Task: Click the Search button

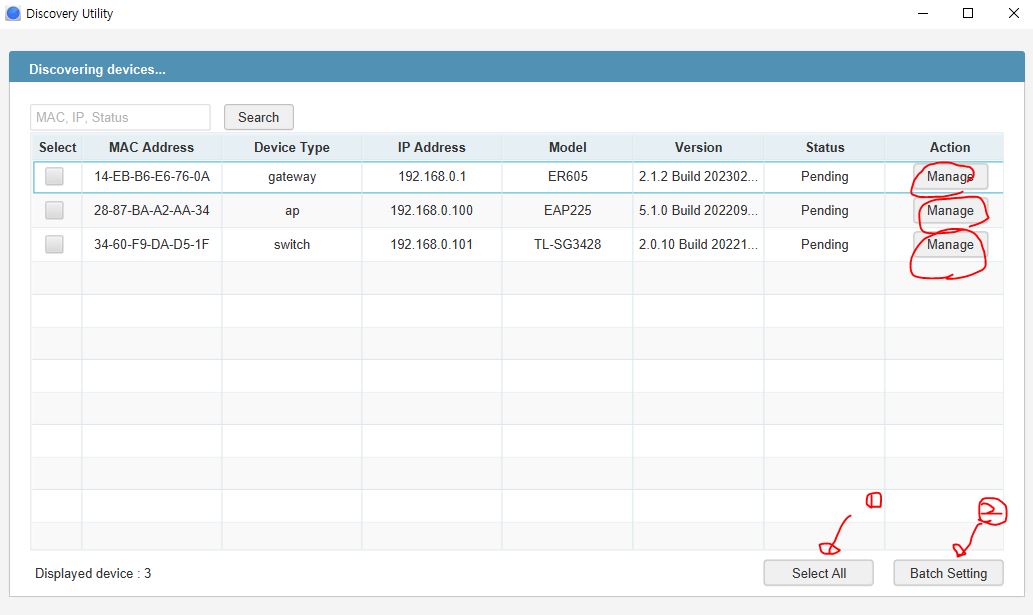Action: 258,117
